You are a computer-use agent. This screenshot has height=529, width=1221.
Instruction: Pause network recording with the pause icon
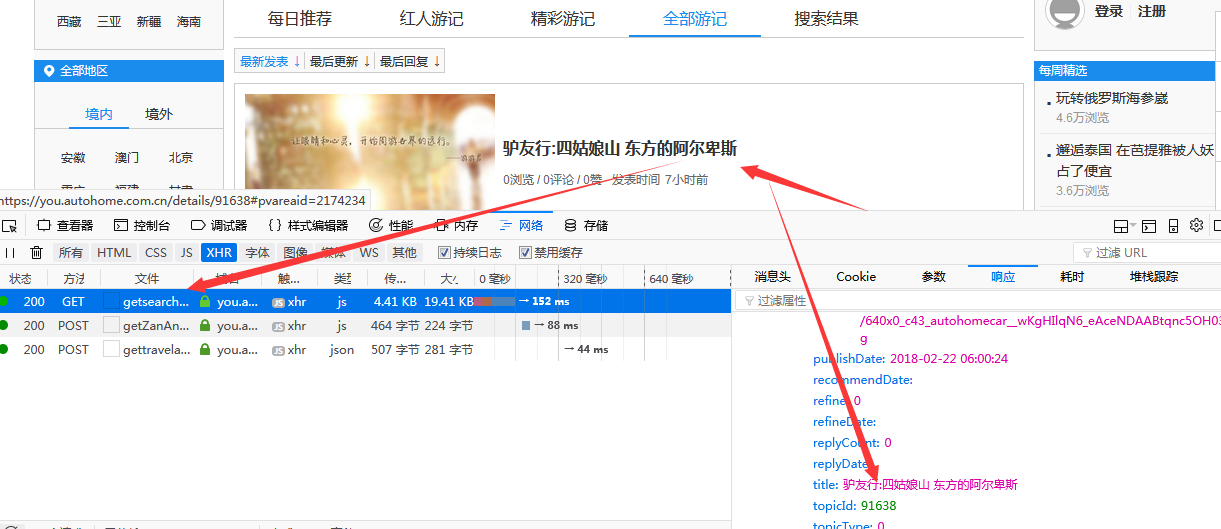pos(10,253)
